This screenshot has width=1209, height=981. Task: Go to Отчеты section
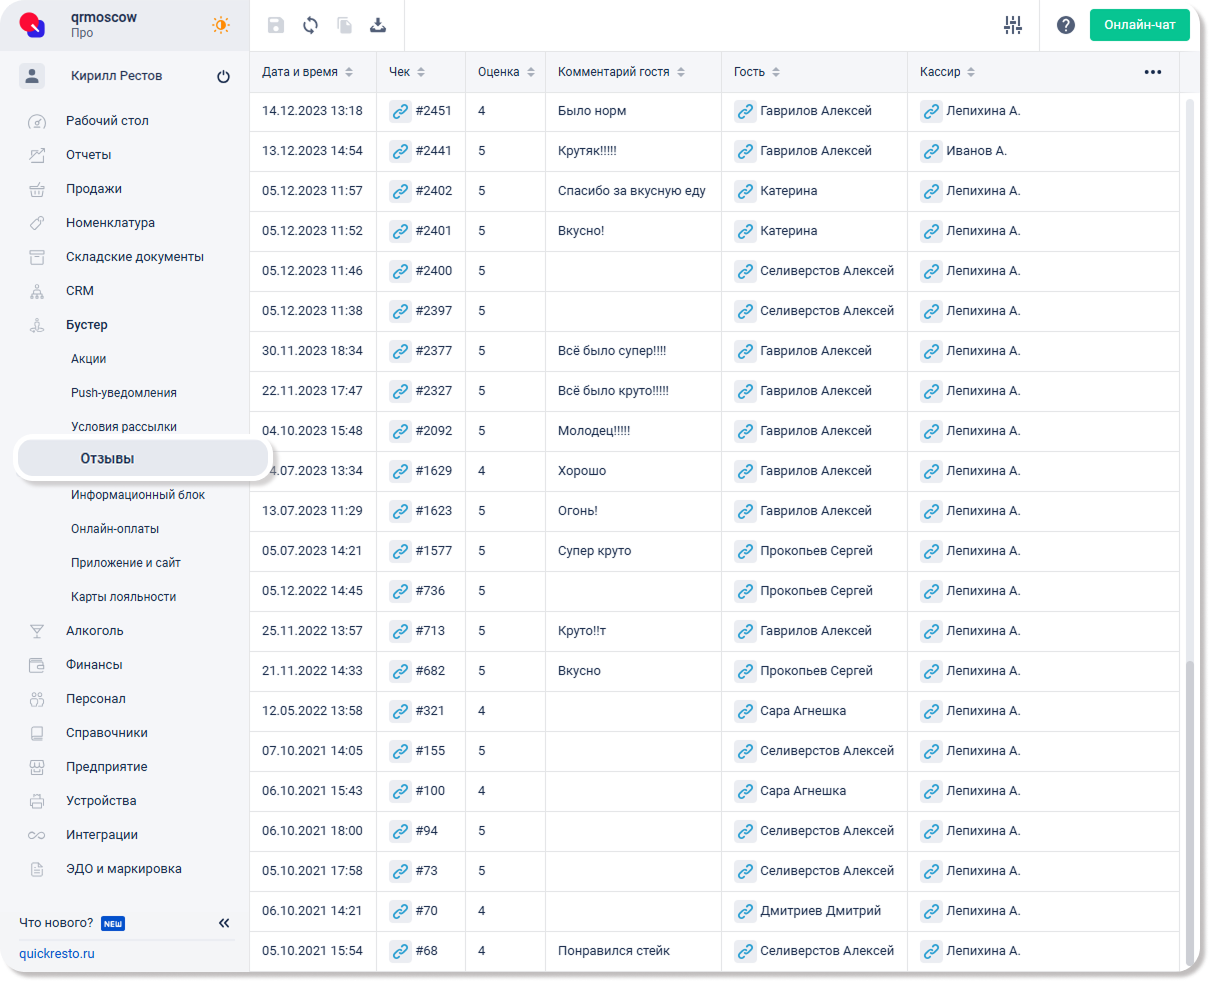[x=89, y=155]
